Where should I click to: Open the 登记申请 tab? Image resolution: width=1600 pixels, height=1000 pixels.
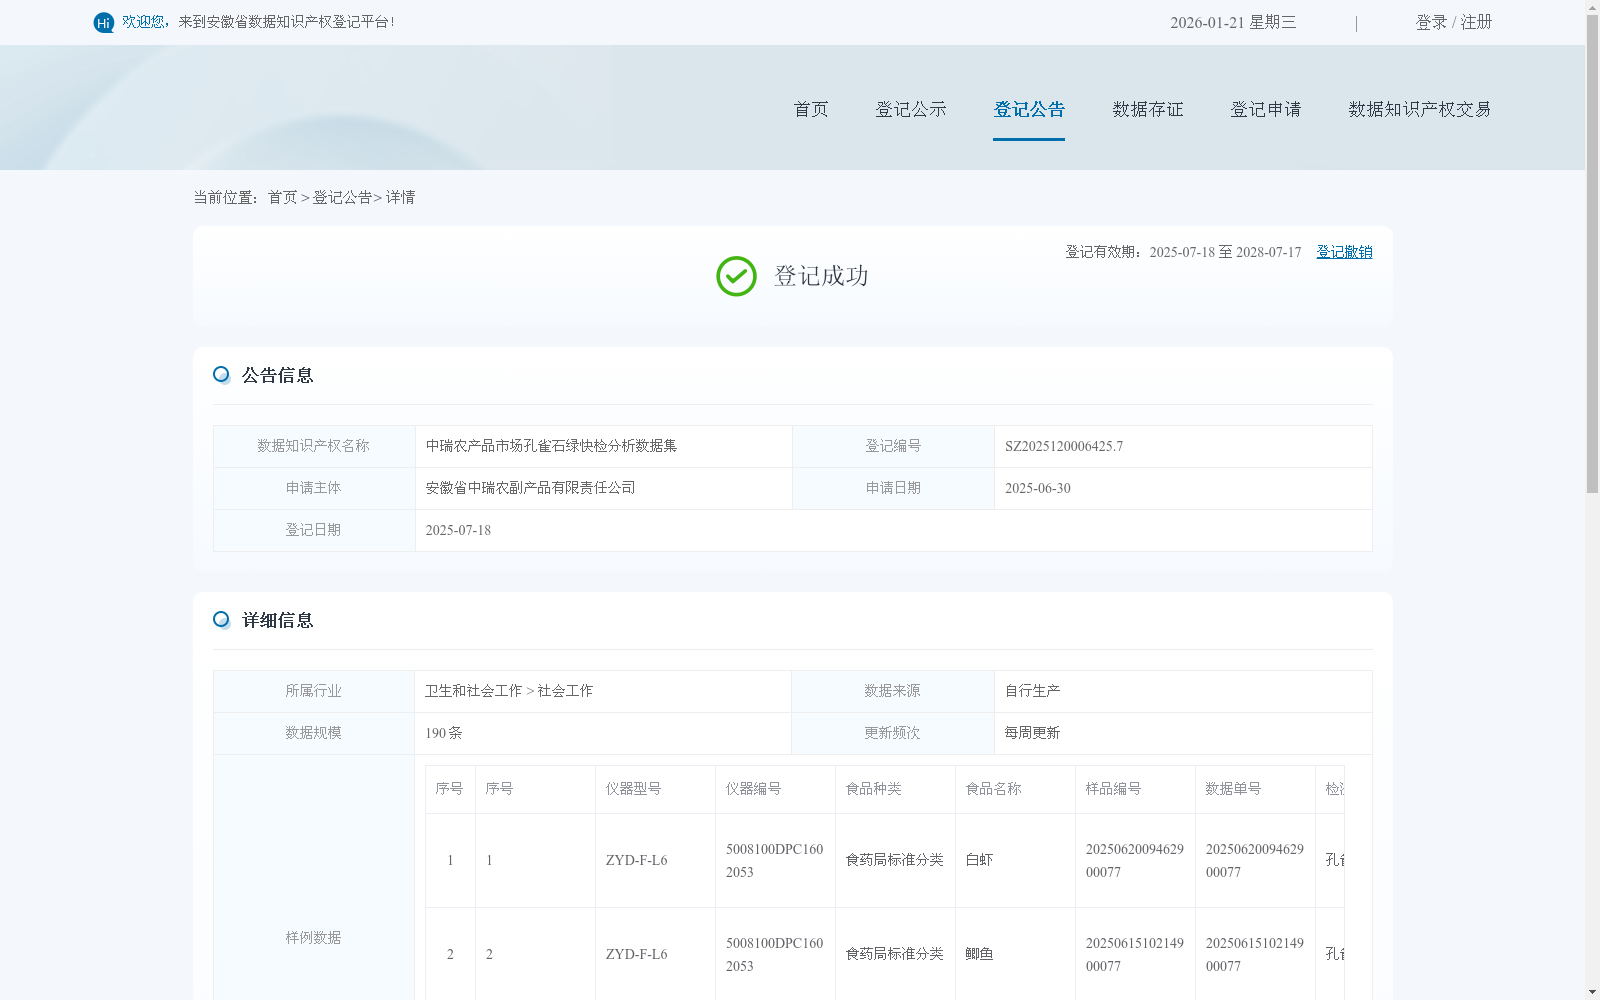[x=1266, y=109]
